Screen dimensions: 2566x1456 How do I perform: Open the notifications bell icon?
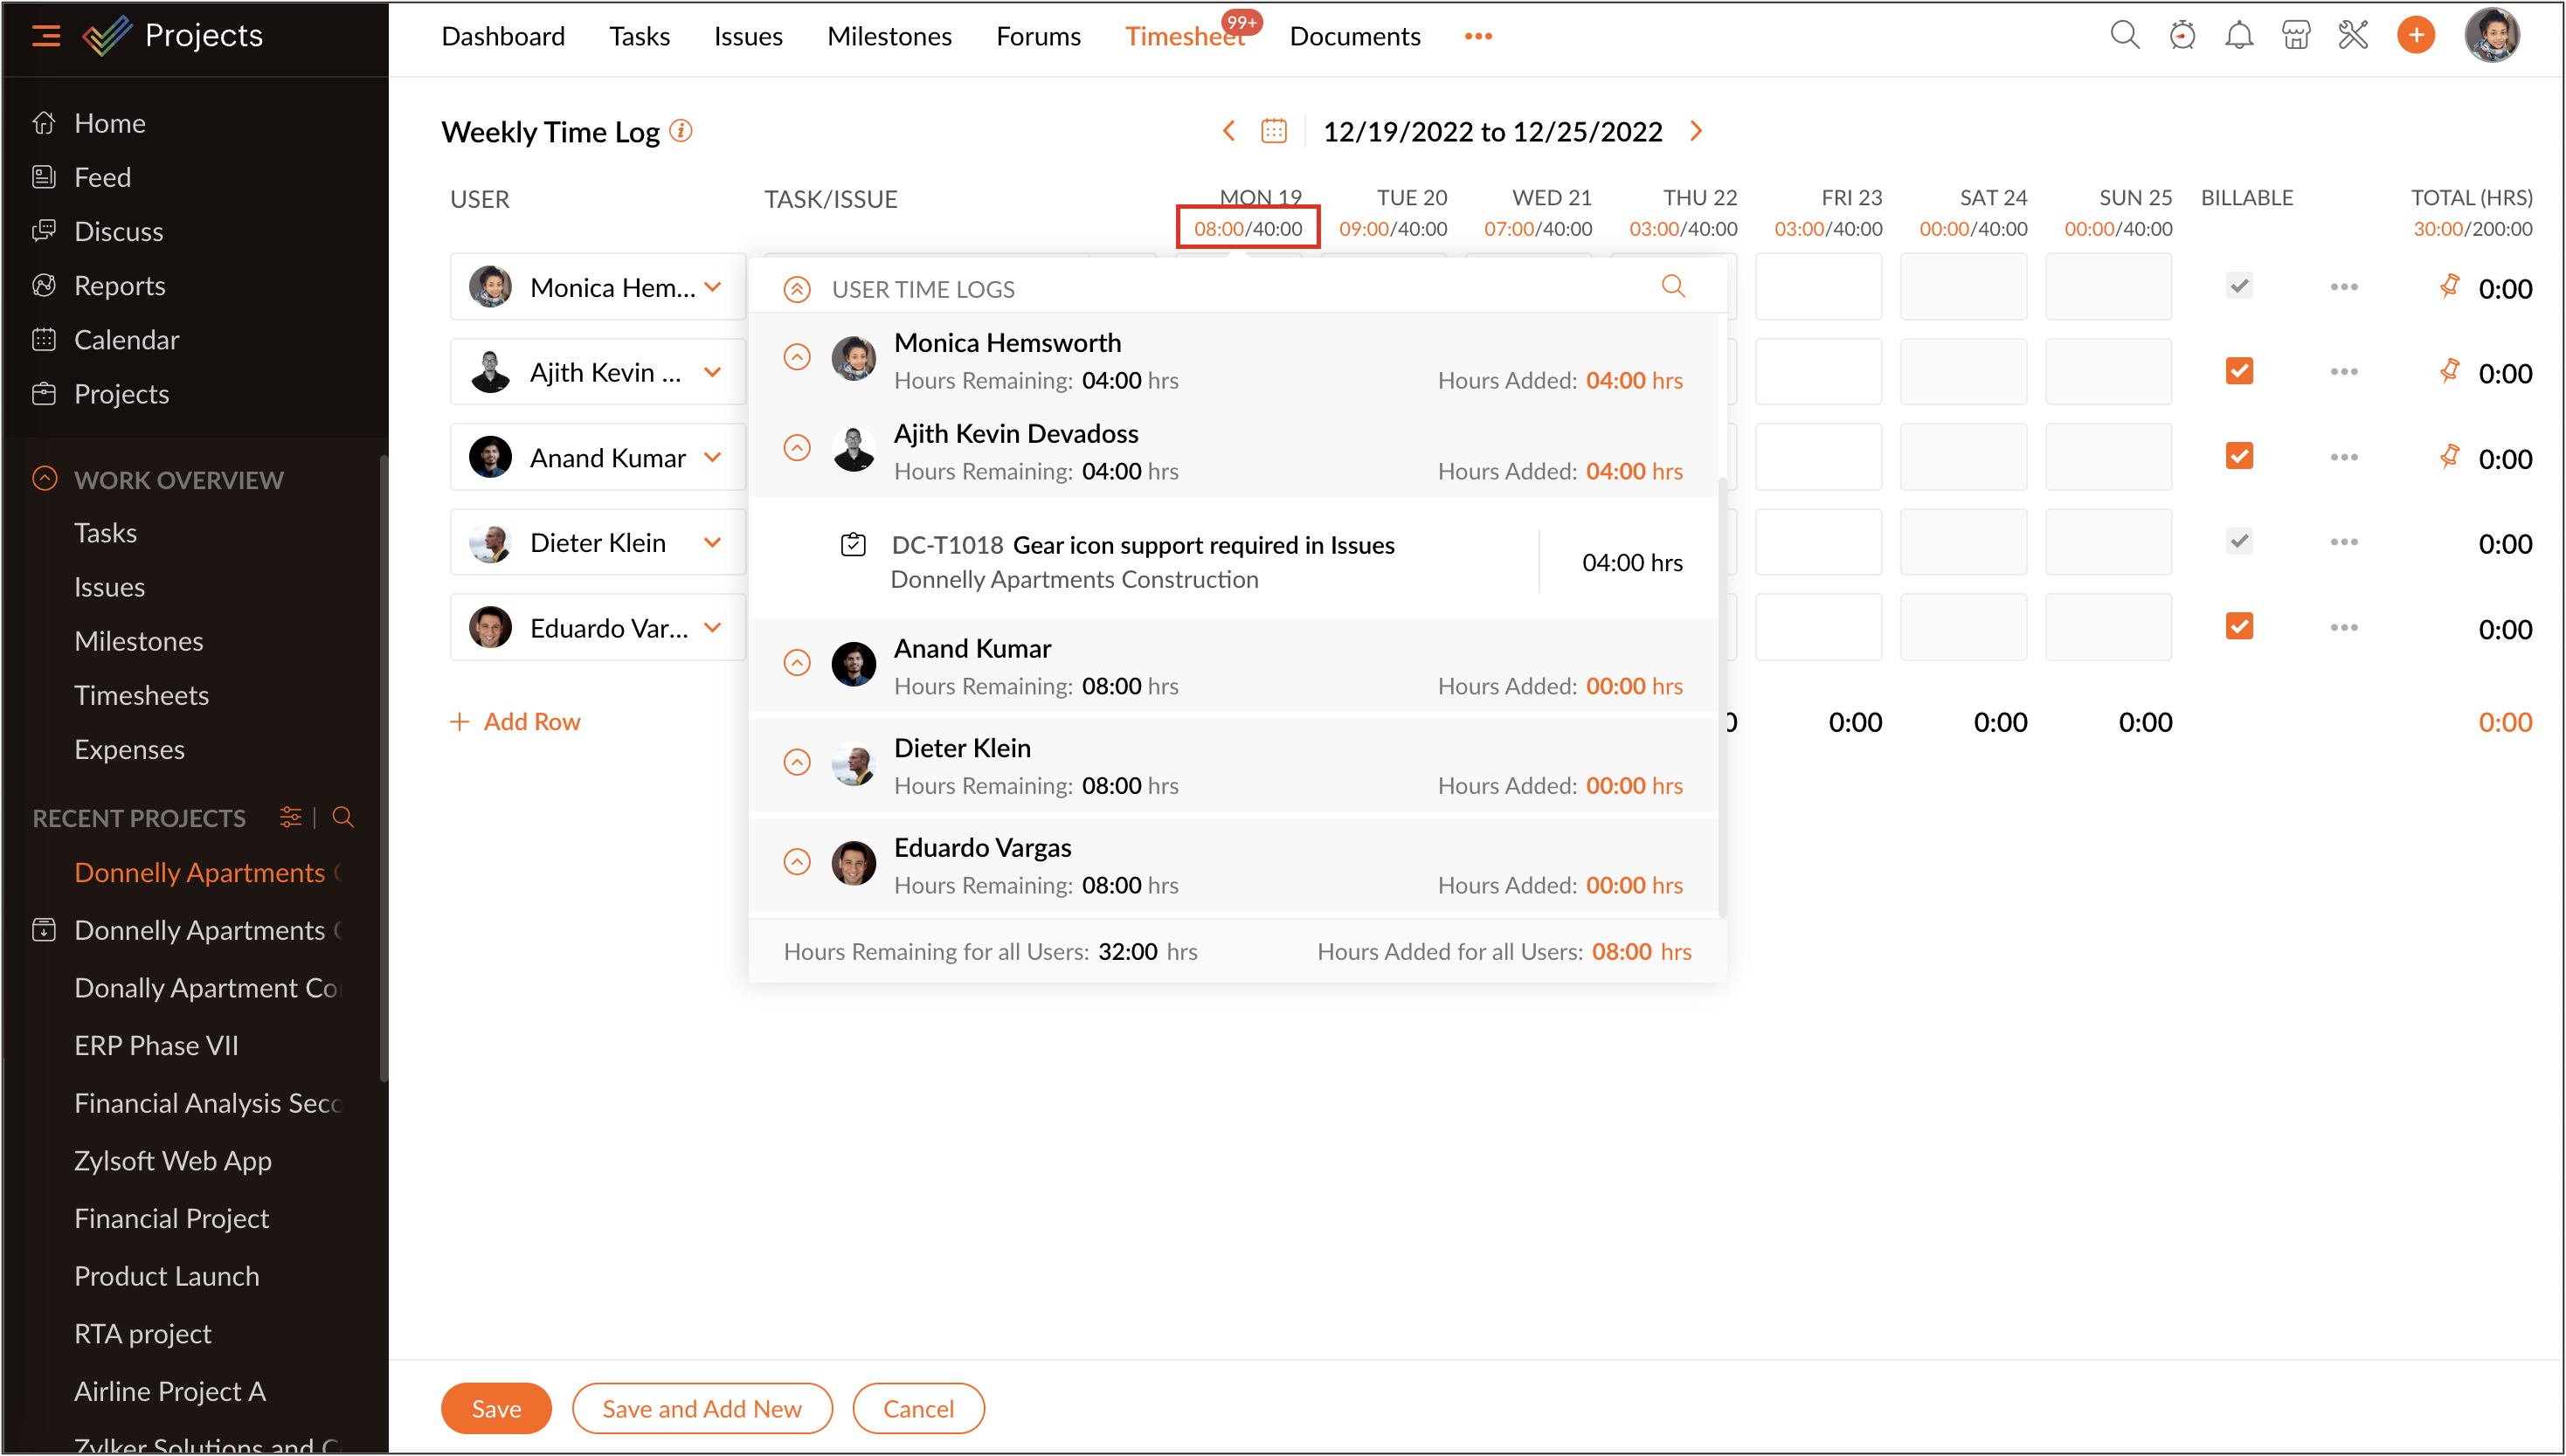(2239, 36)
